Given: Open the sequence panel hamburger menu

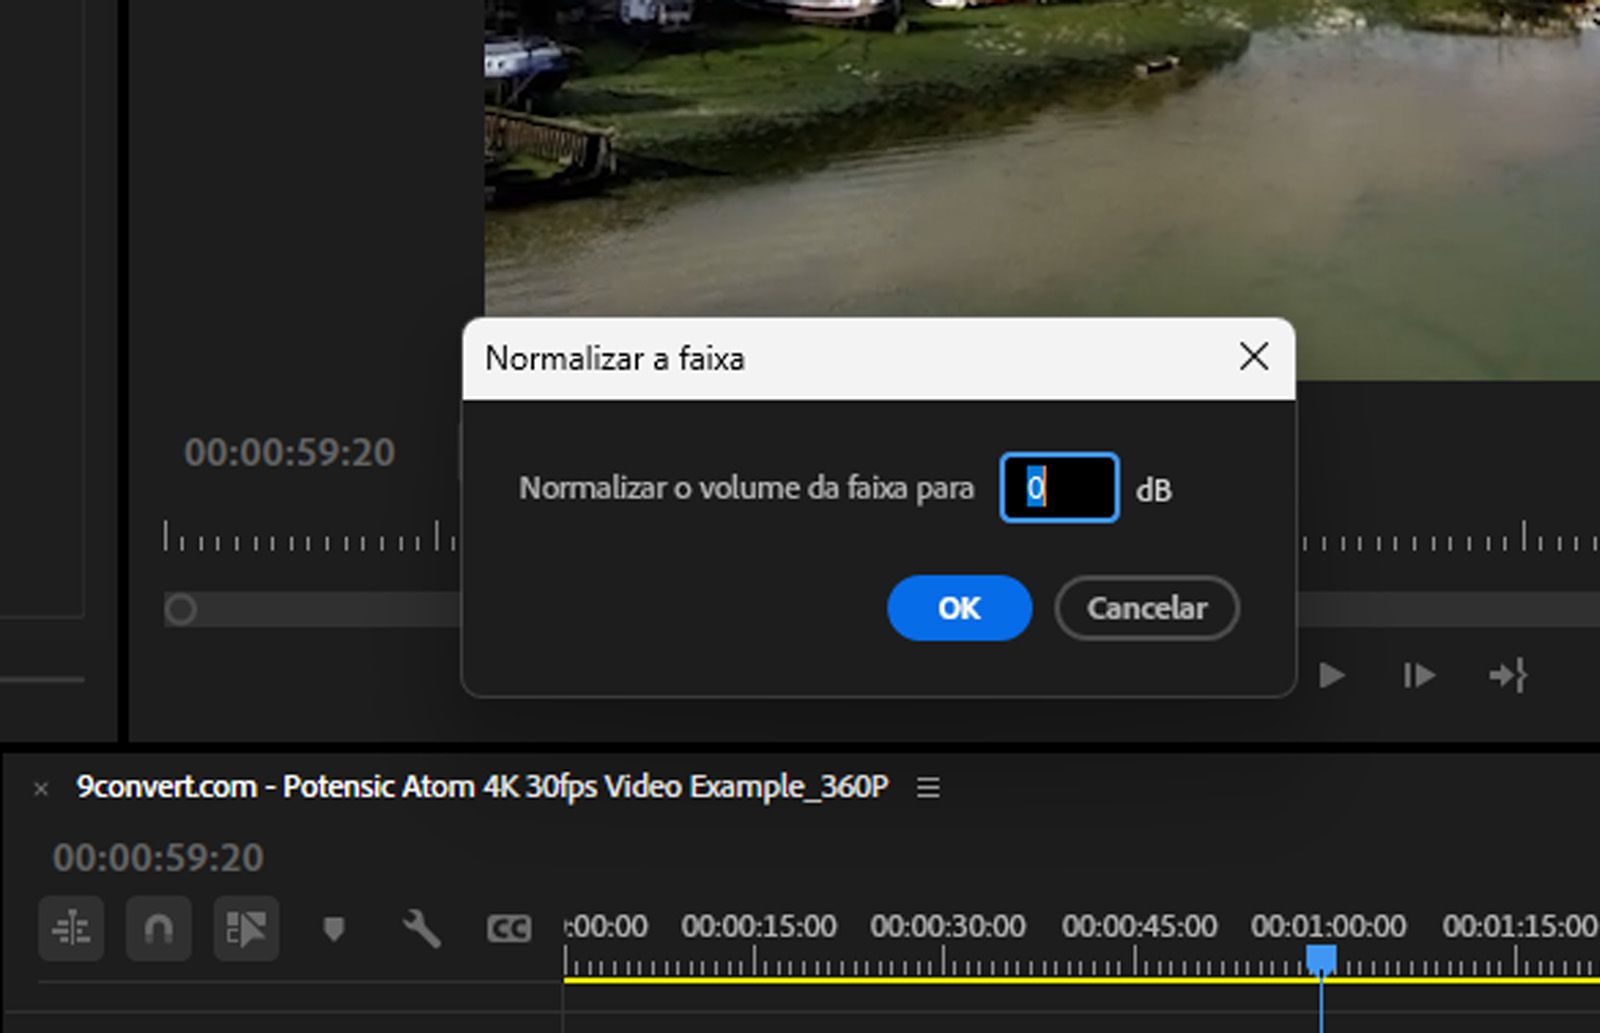Looking at the screenshot, I should click(x=928, y=787).
